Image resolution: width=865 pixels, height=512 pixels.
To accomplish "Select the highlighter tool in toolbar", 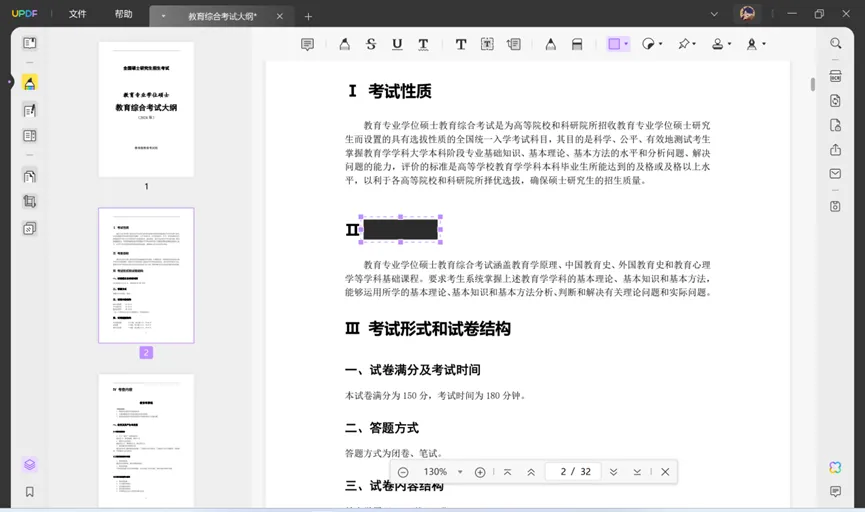I will (x=344, y=44).
